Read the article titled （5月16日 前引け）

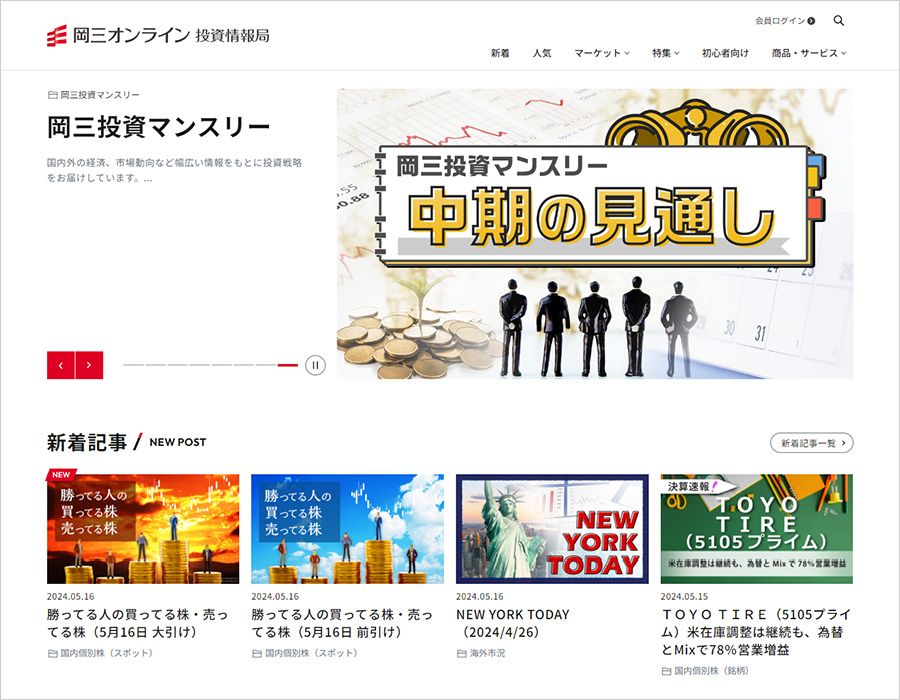point(342,623)
